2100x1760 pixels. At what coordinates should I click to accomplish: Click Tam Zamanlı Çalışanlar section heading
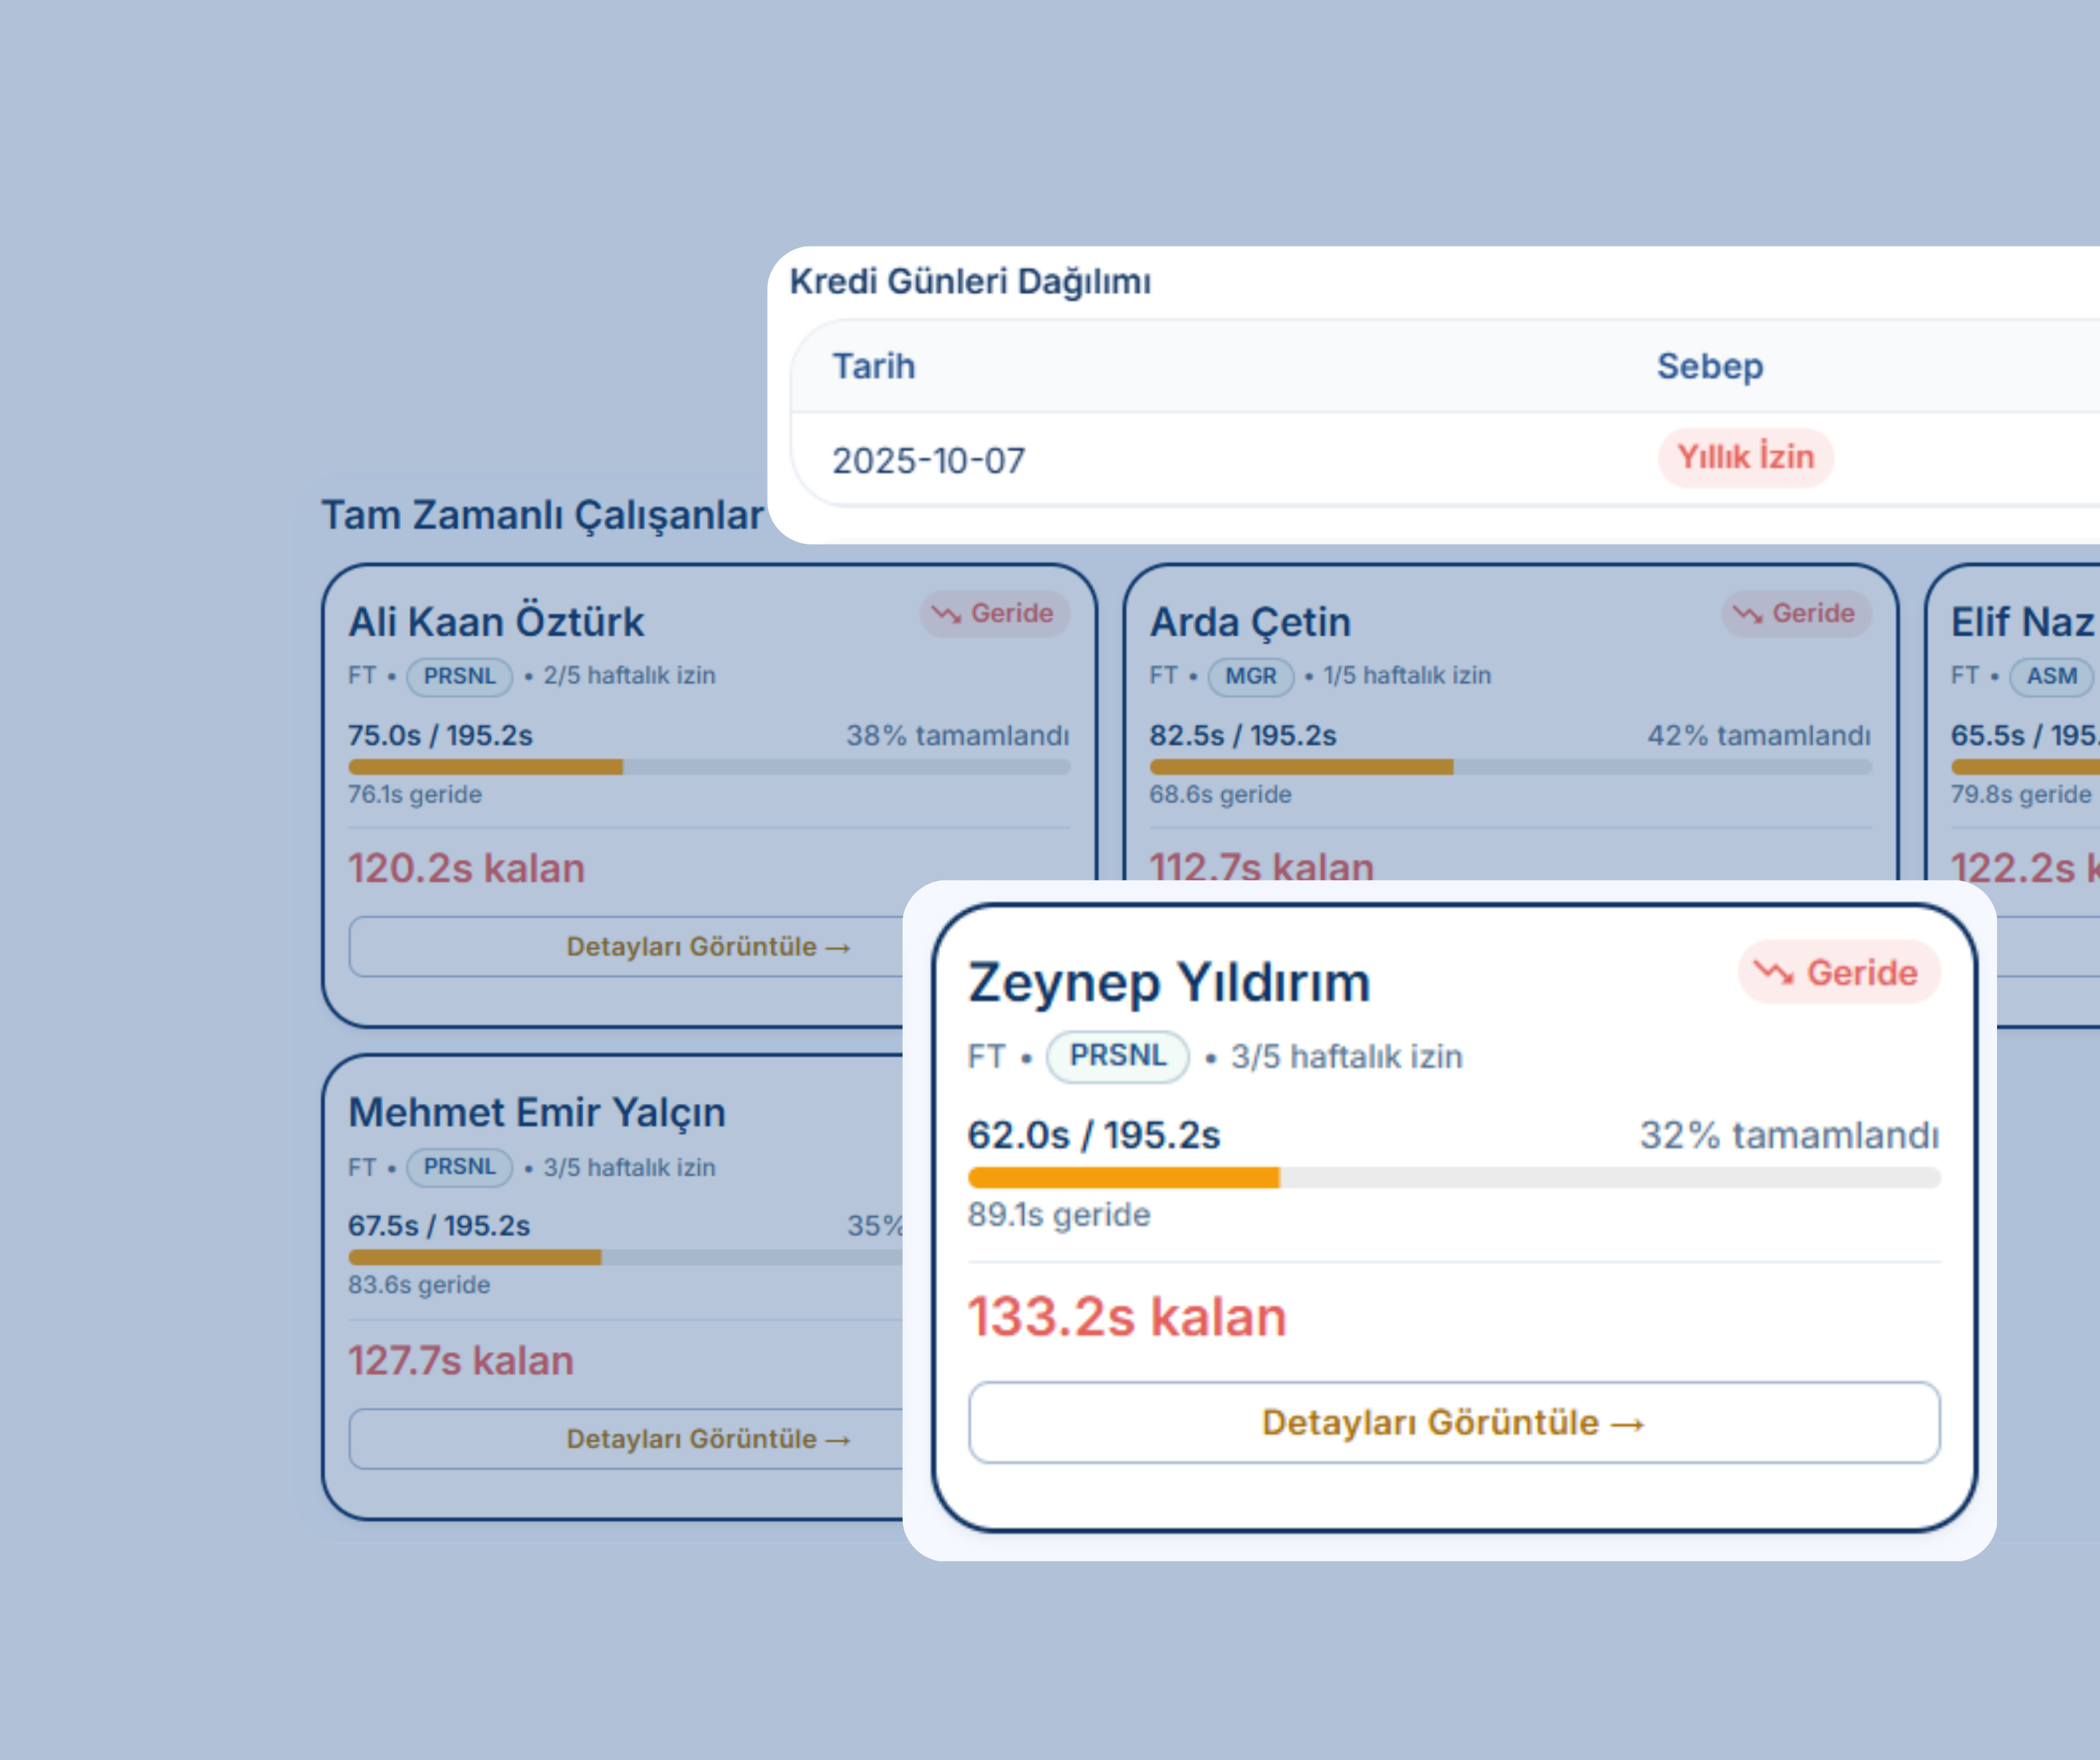pyautogui.click(x=542, y=515)
